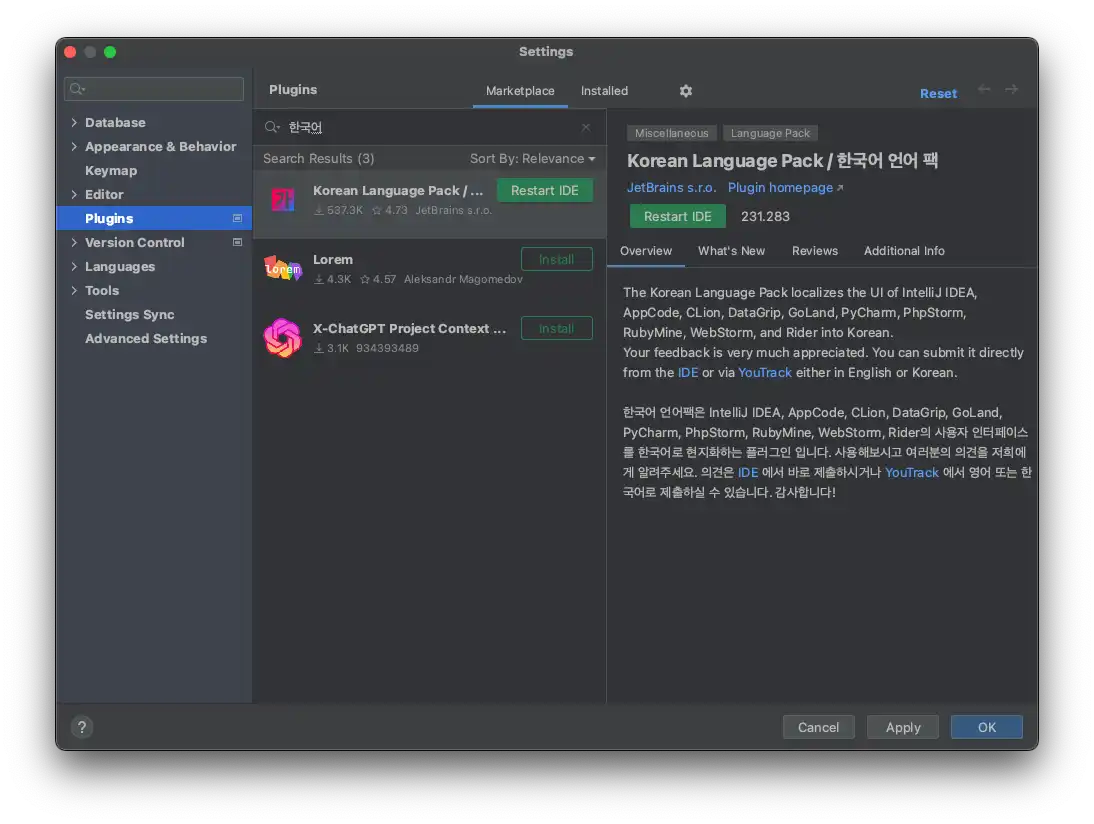Open the IDE link in English description
The width and height of the screenshot is (1094, 824).
click(x=688, y=373)
